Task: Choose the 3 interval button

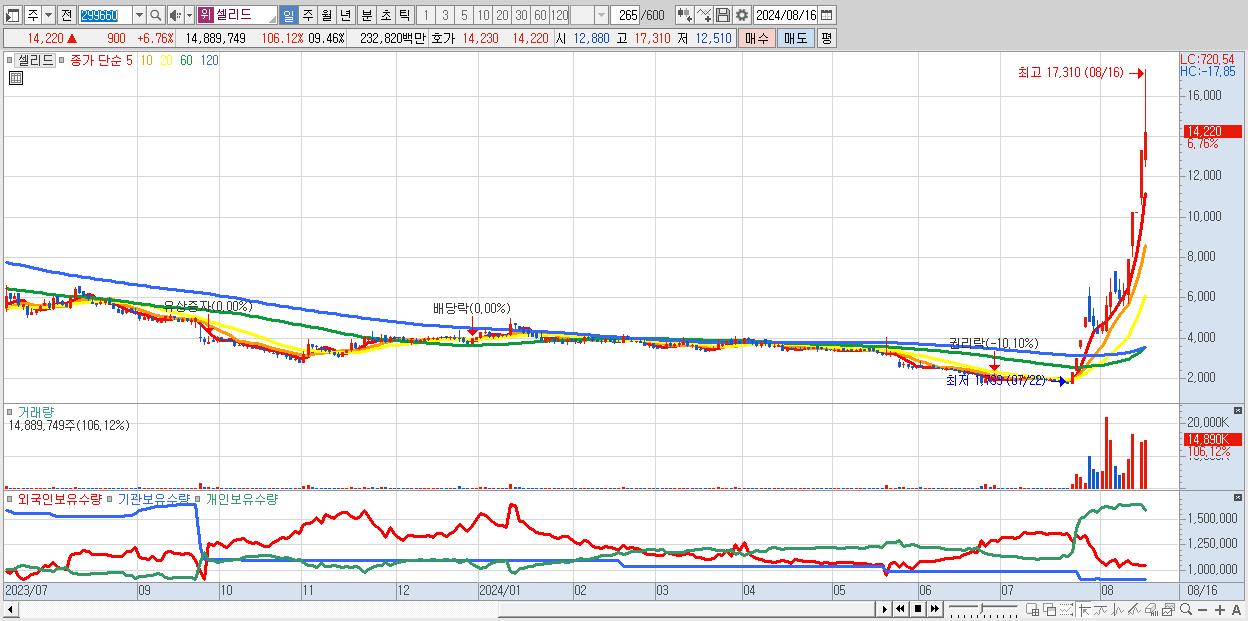Action: tap(445, 15)
